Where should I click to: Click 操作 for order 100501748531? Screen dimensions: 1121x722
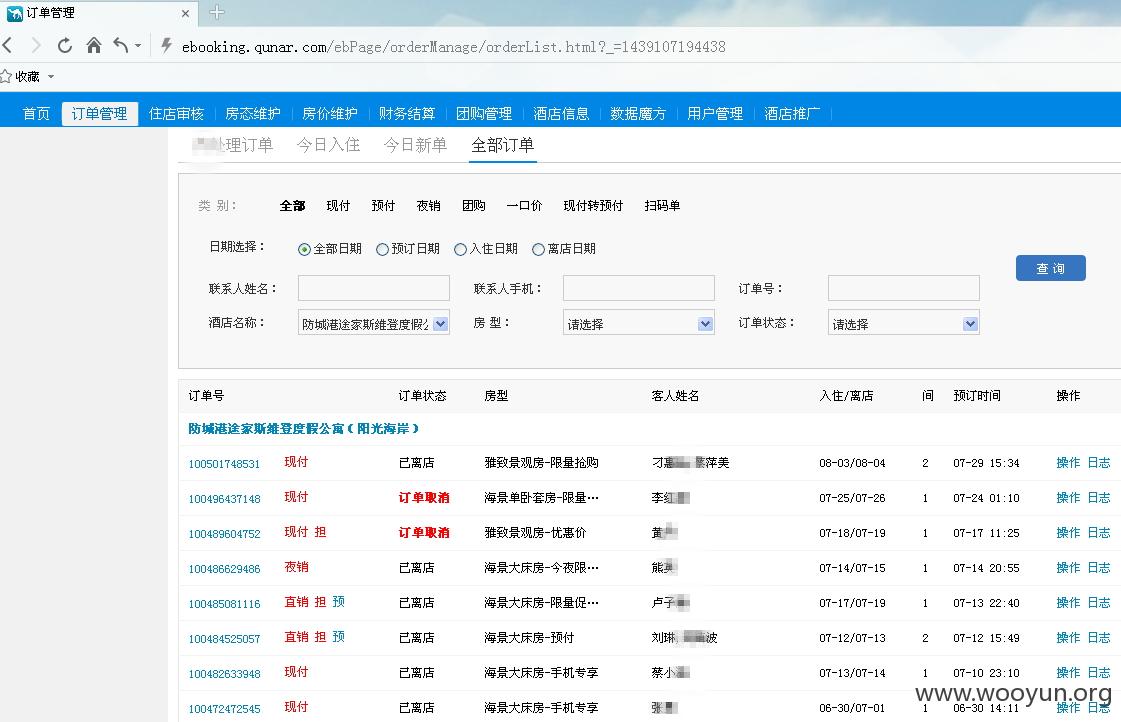[1068, 463]
